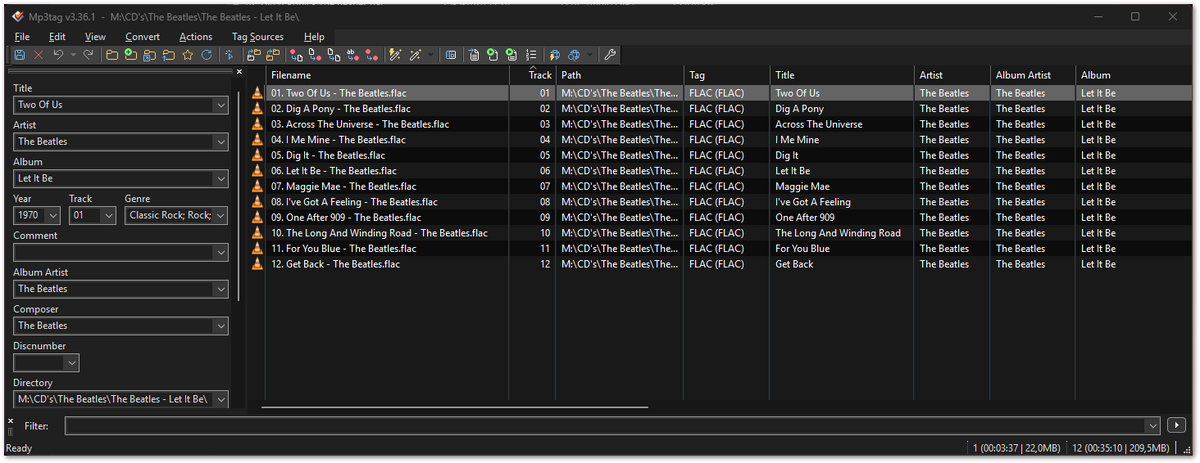The width and height of the screenshot is (1200, 463).
Task: Click the title cell 'I've Got A Feeling'
Action: coord(813,202)
